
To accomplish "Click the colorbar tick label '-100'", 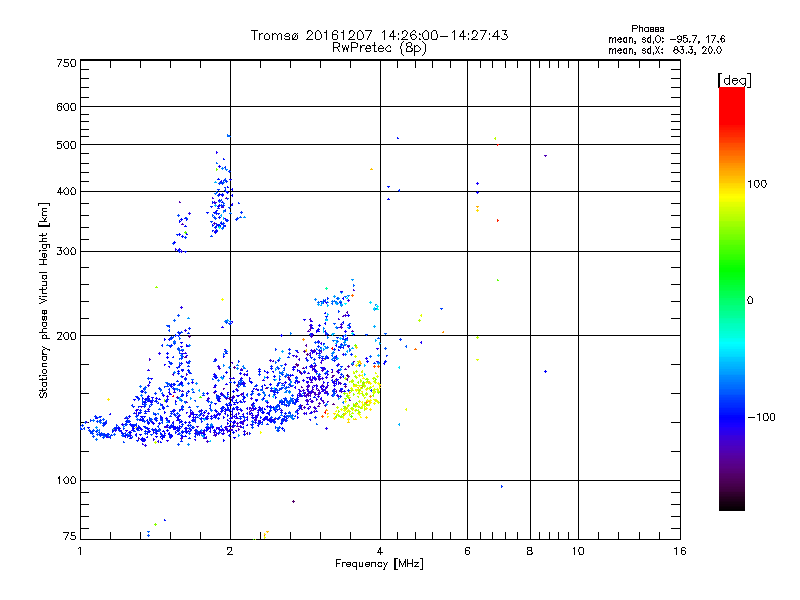I will click(761, 417).
